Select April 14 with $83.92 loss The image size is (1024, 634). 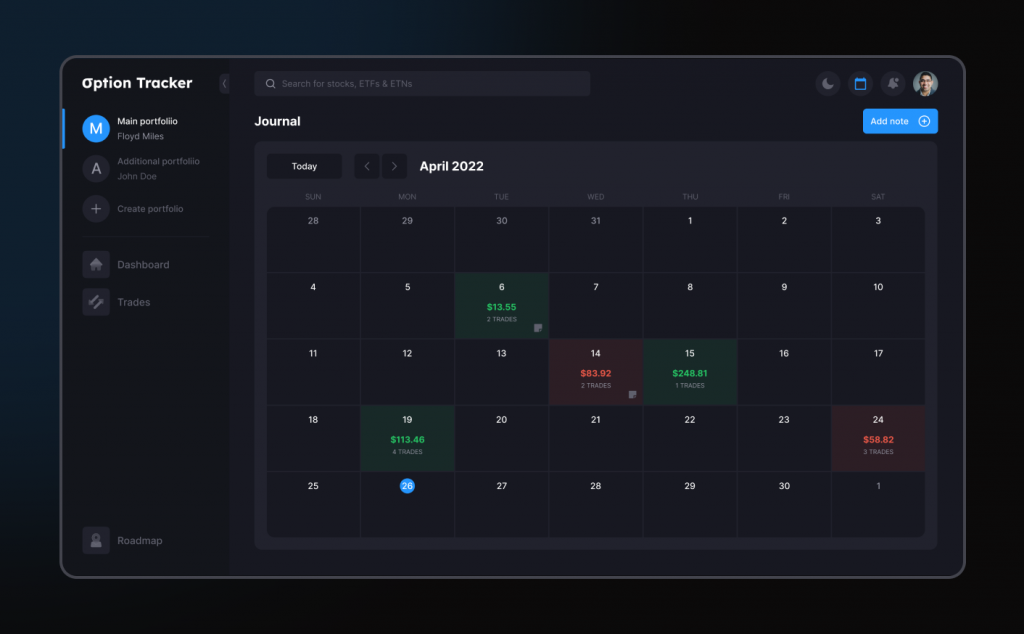(x=596, y=372)
